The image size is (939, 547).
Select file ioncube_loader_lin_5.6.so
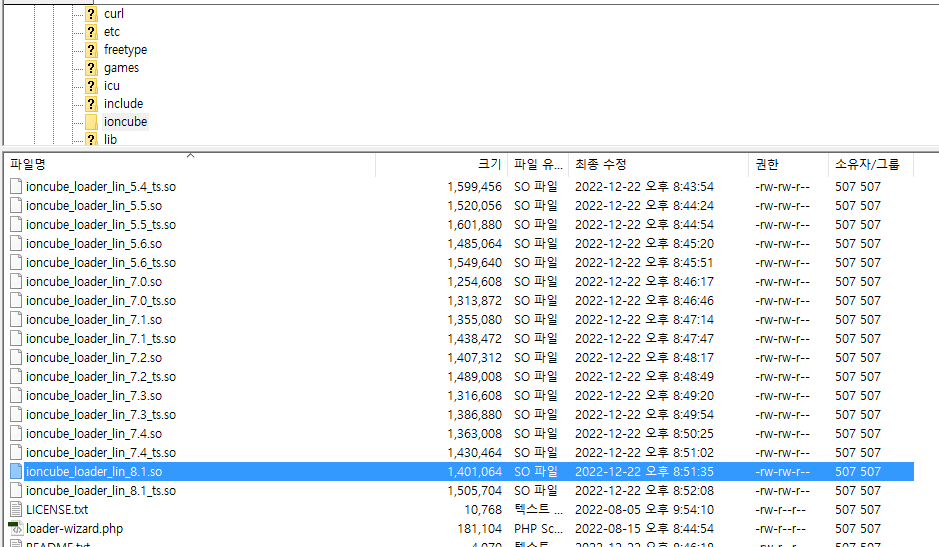pyautogui.click(x=94, y=244)
